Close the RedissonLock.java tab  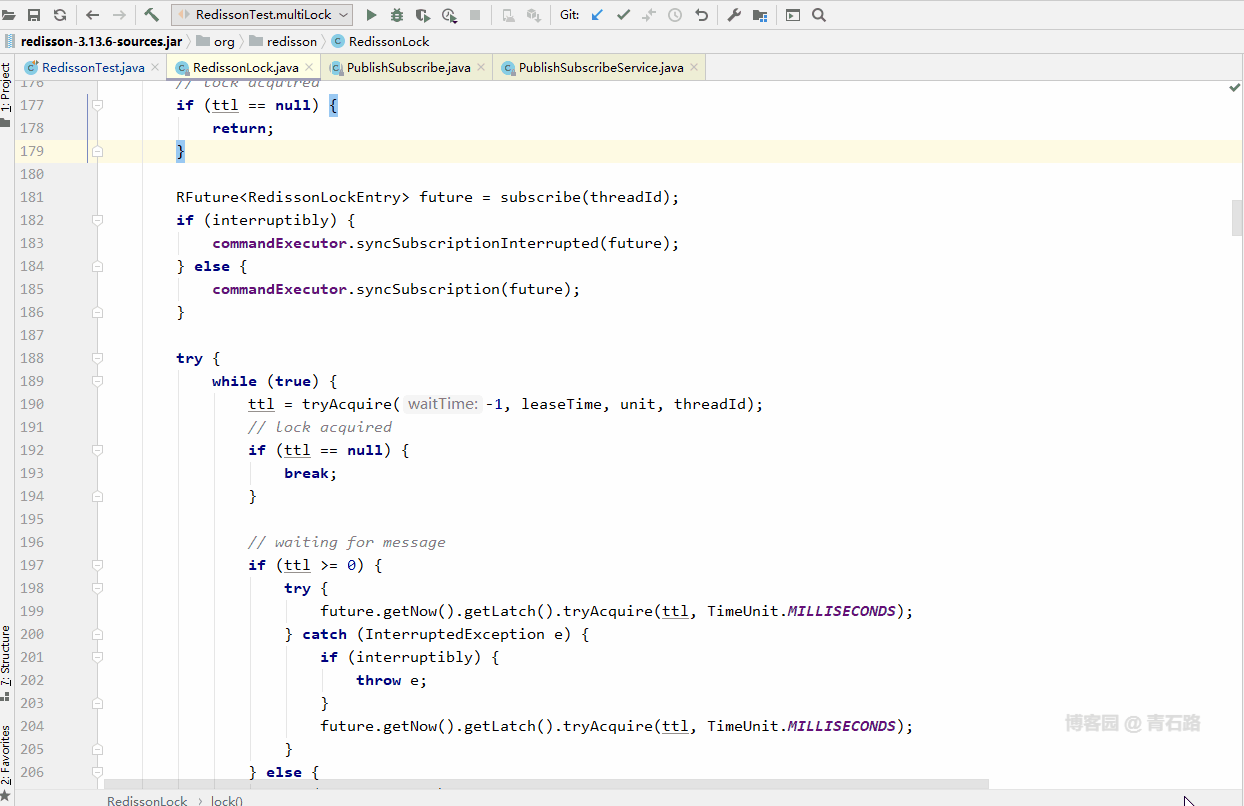(x=309, y=67)
